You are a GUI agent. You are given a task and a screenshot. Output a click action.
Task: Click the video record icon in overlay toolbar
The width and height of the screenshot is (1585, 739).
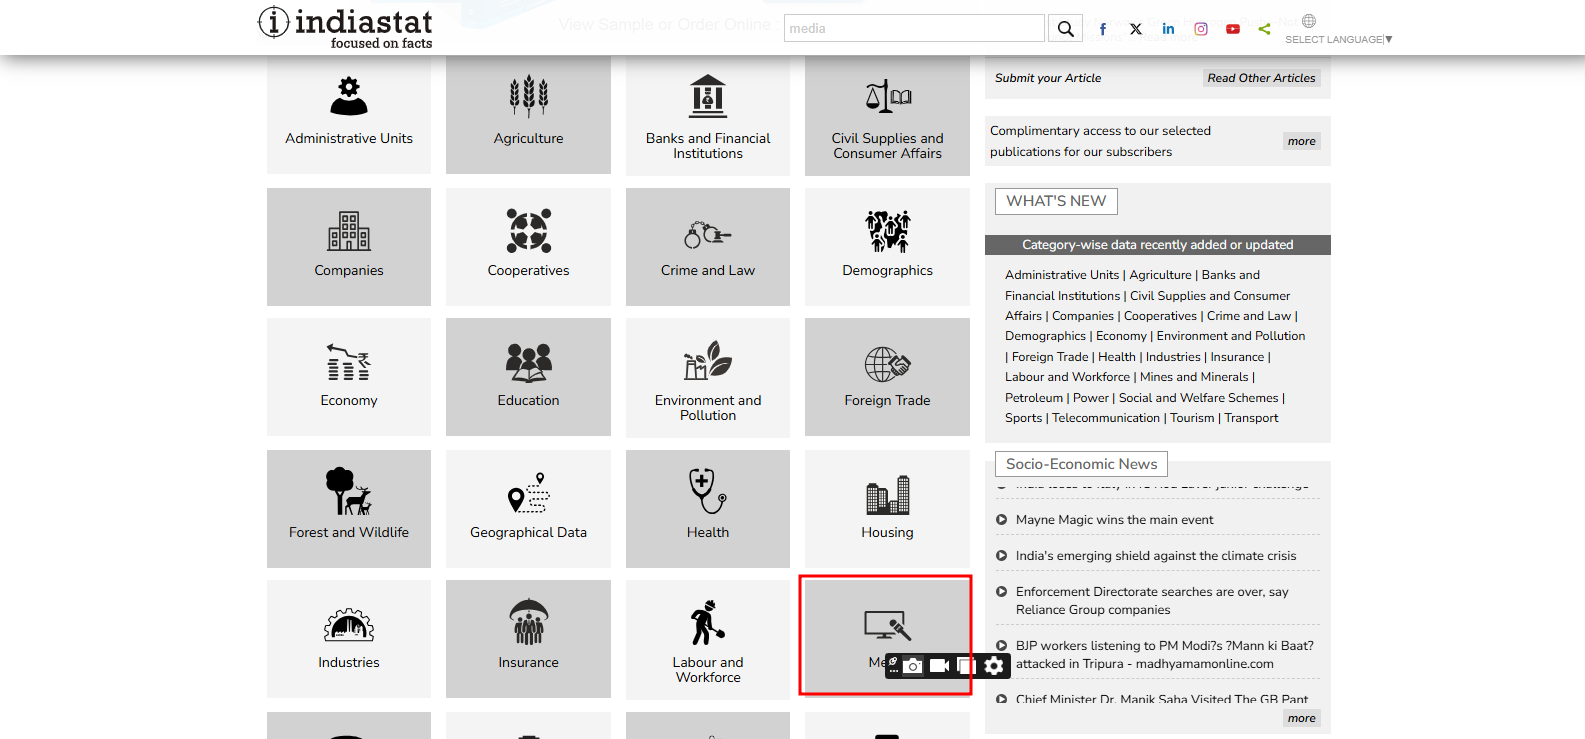(939, 666)
